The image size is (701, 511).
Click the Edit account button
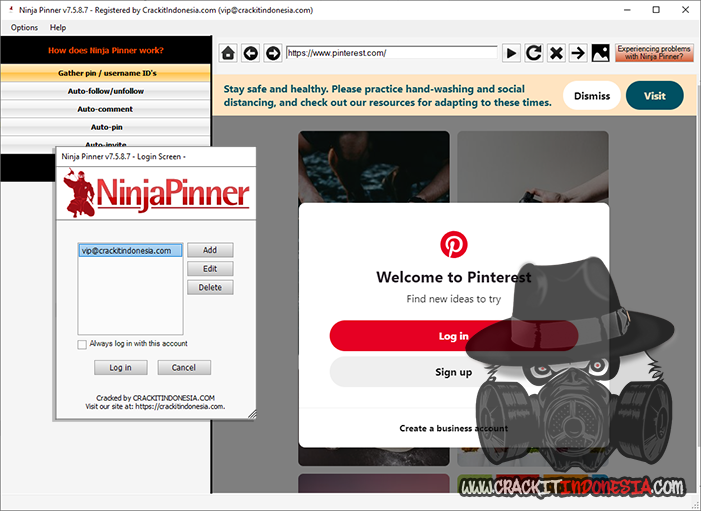tap(210, 269)
